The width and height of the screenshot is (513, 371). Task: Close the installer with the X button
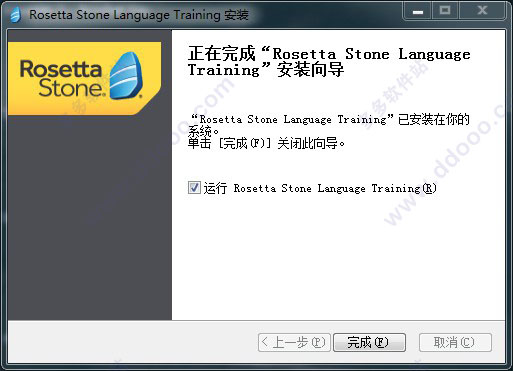(x=482, y=11)
